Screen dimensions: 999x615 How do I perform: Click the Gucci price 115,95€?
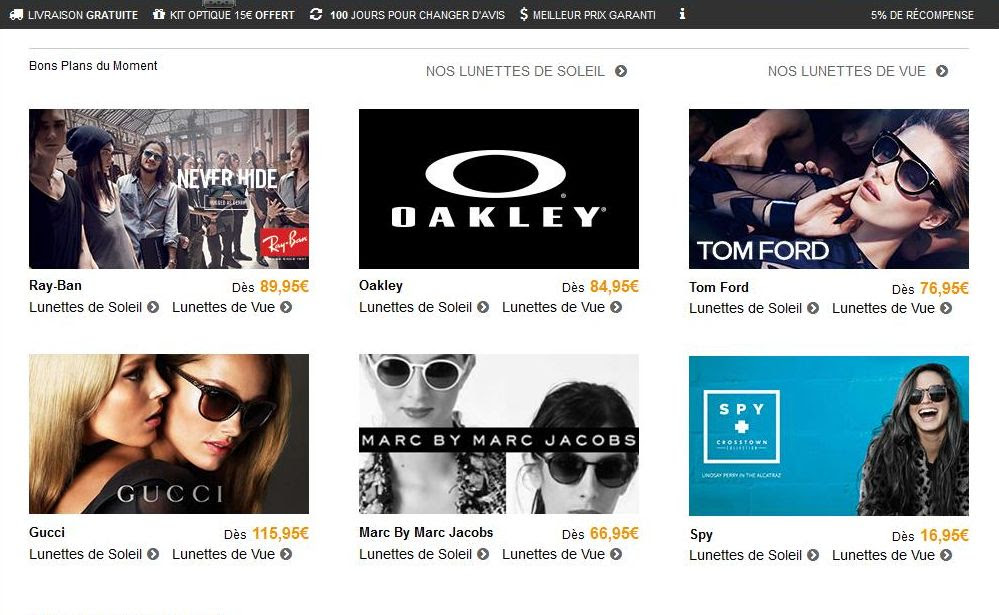point(280,533)
